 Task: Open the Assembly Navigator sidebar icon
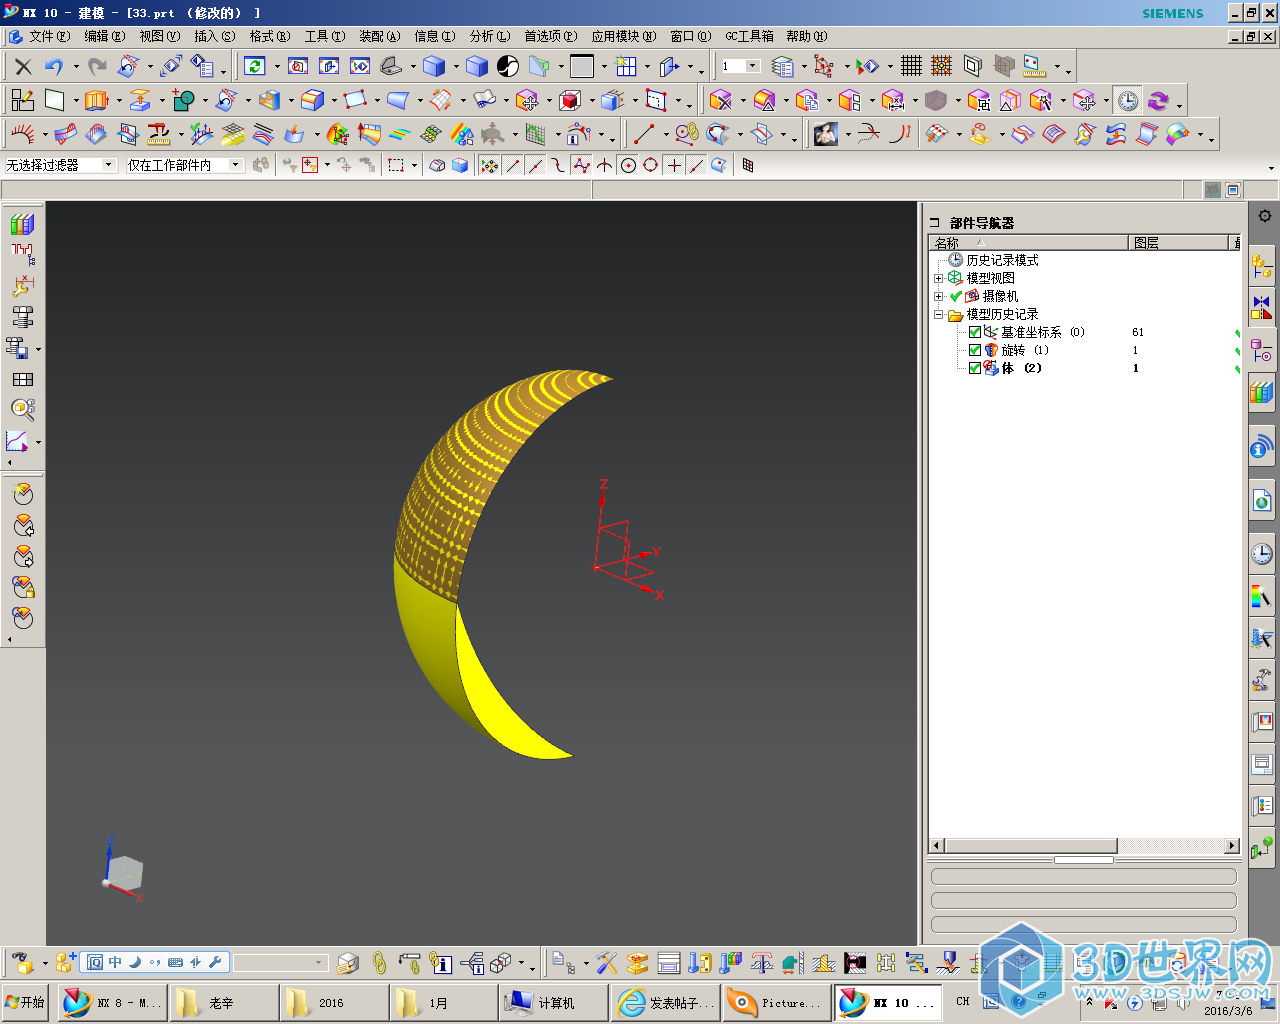pos(1261,266)
